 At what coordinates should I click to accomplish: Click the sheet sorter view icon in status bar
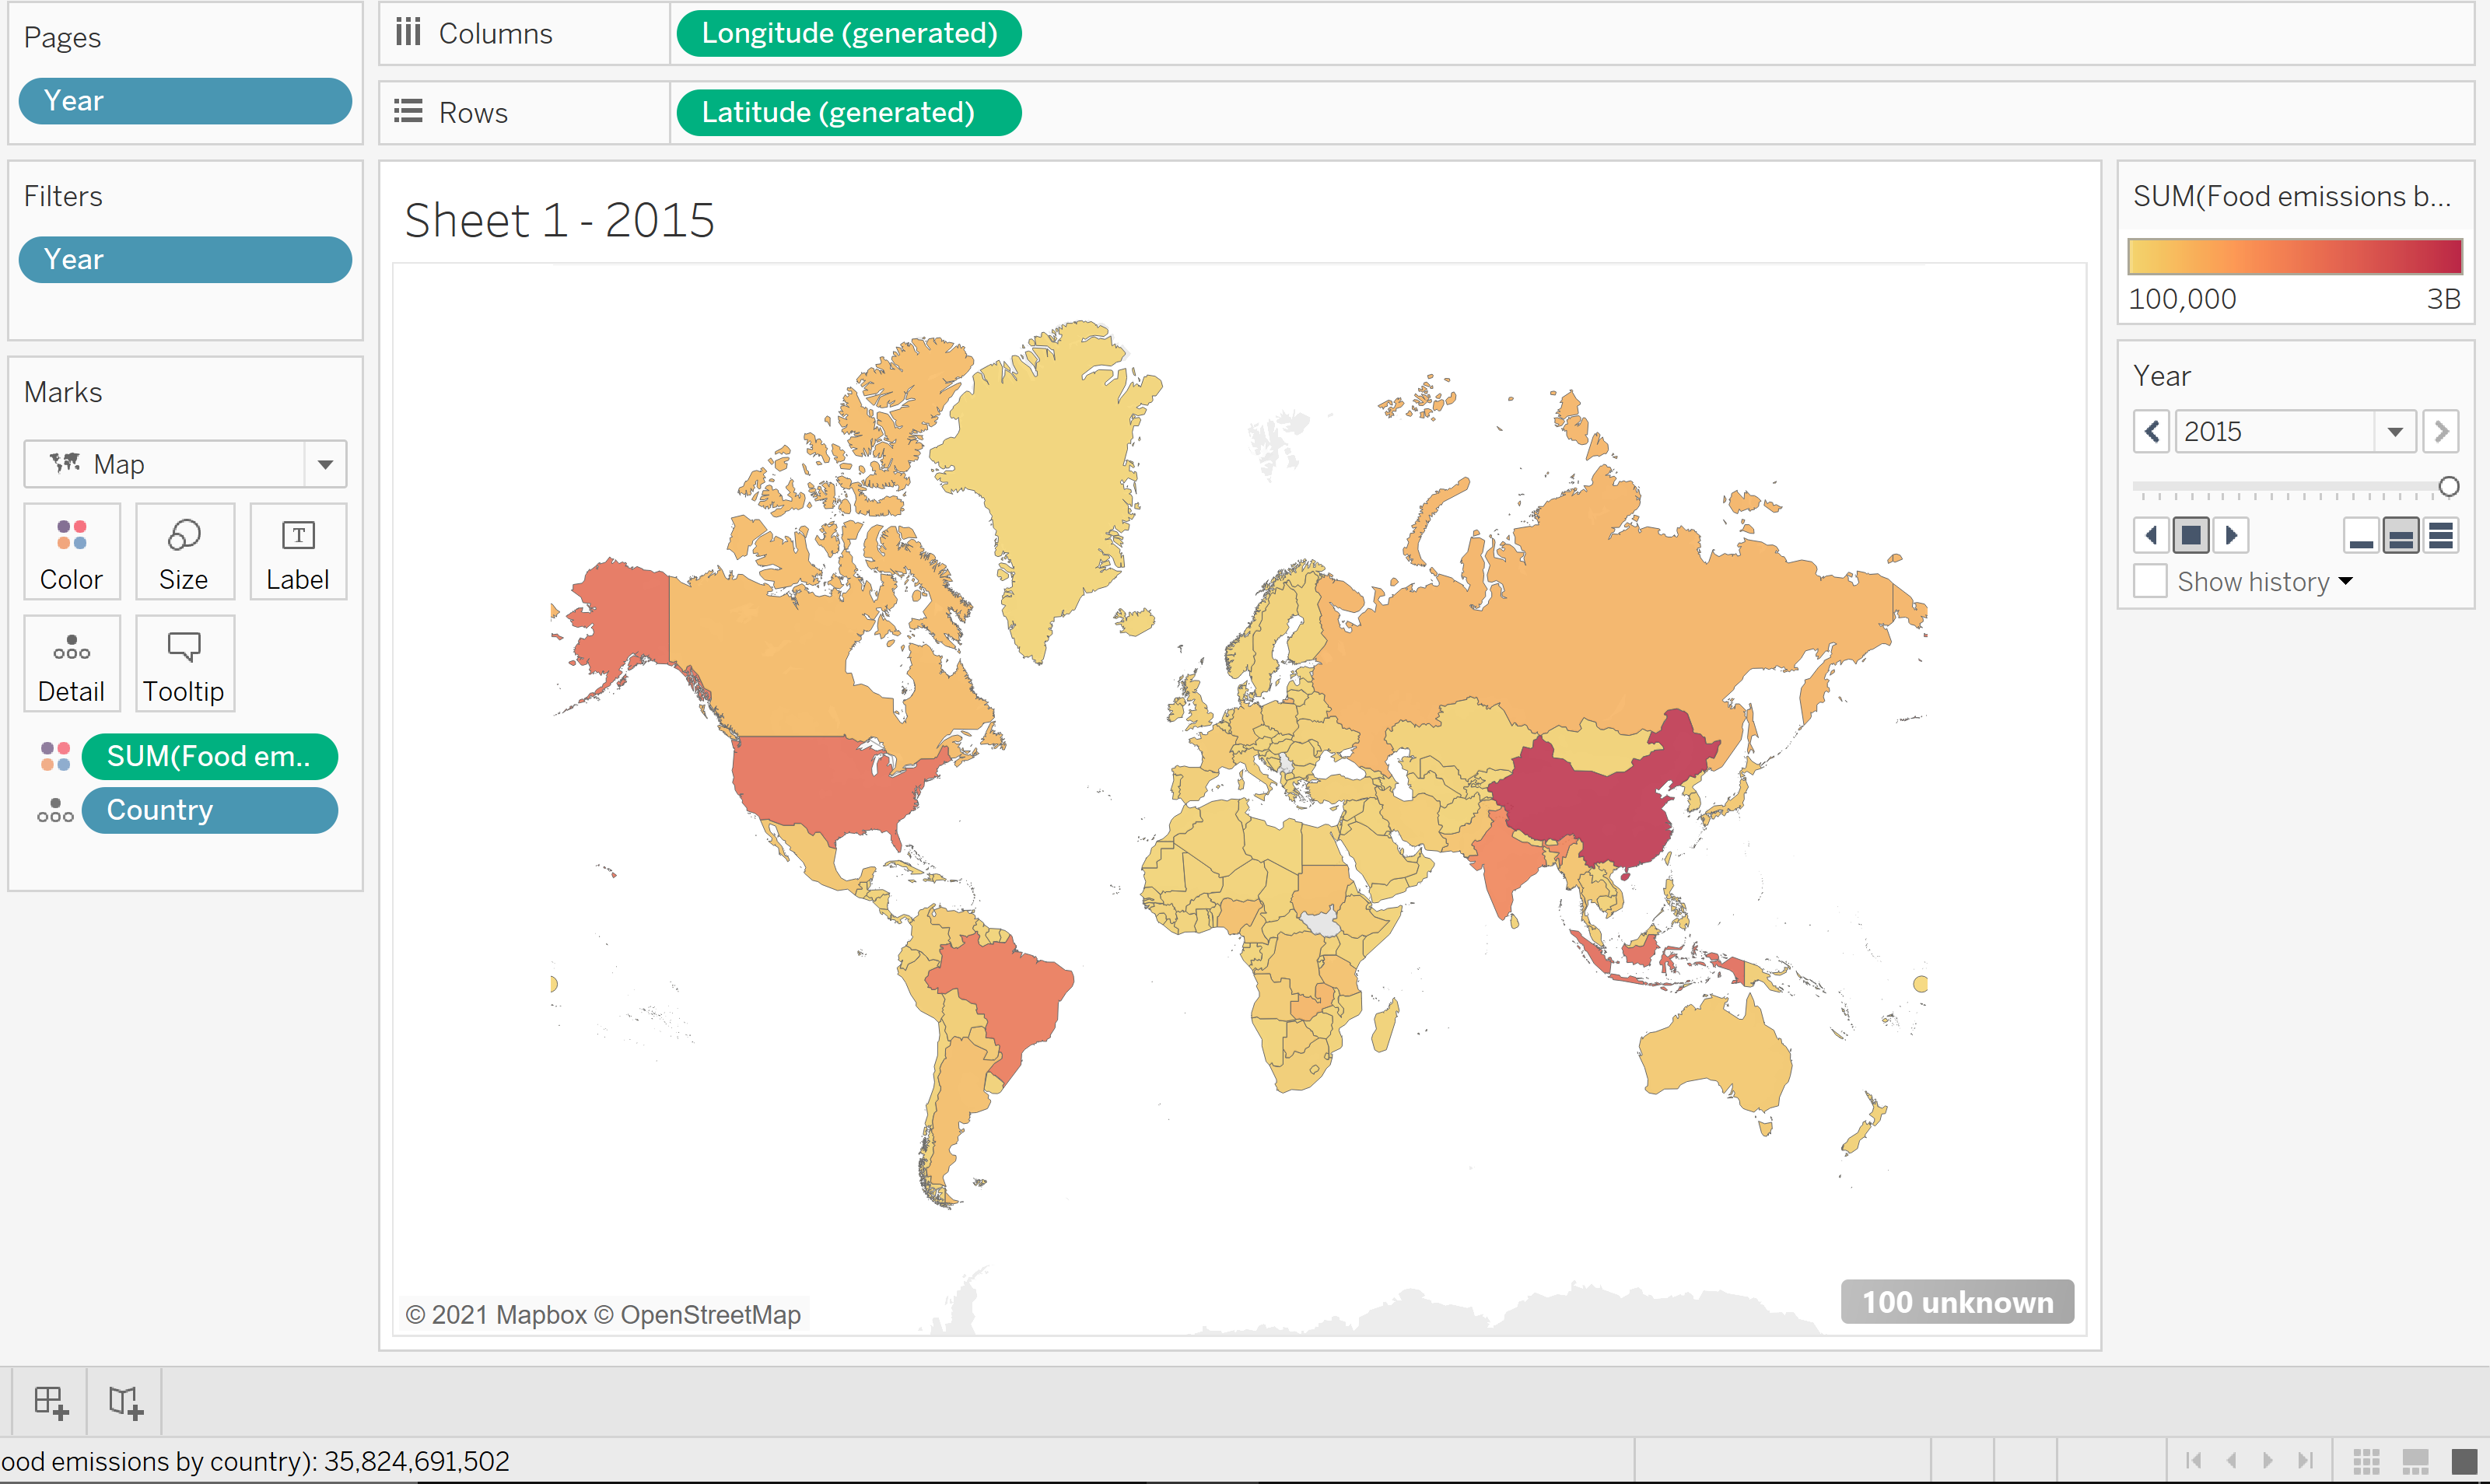pos(2366,1461)
